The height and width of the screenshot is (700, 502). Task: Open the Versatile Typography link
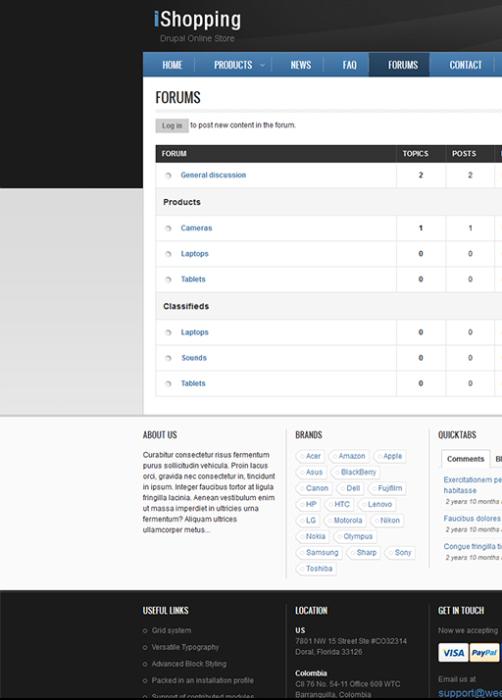[x=185, y=647]
